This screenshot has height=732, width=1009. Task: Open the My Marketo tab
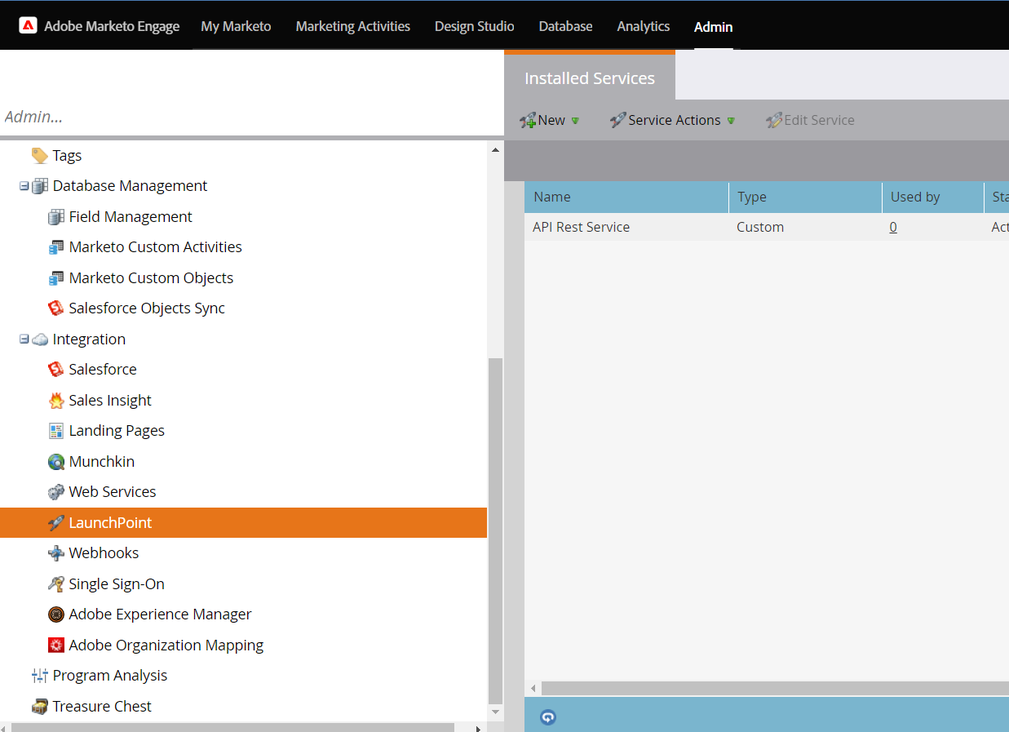pos(236,26)
